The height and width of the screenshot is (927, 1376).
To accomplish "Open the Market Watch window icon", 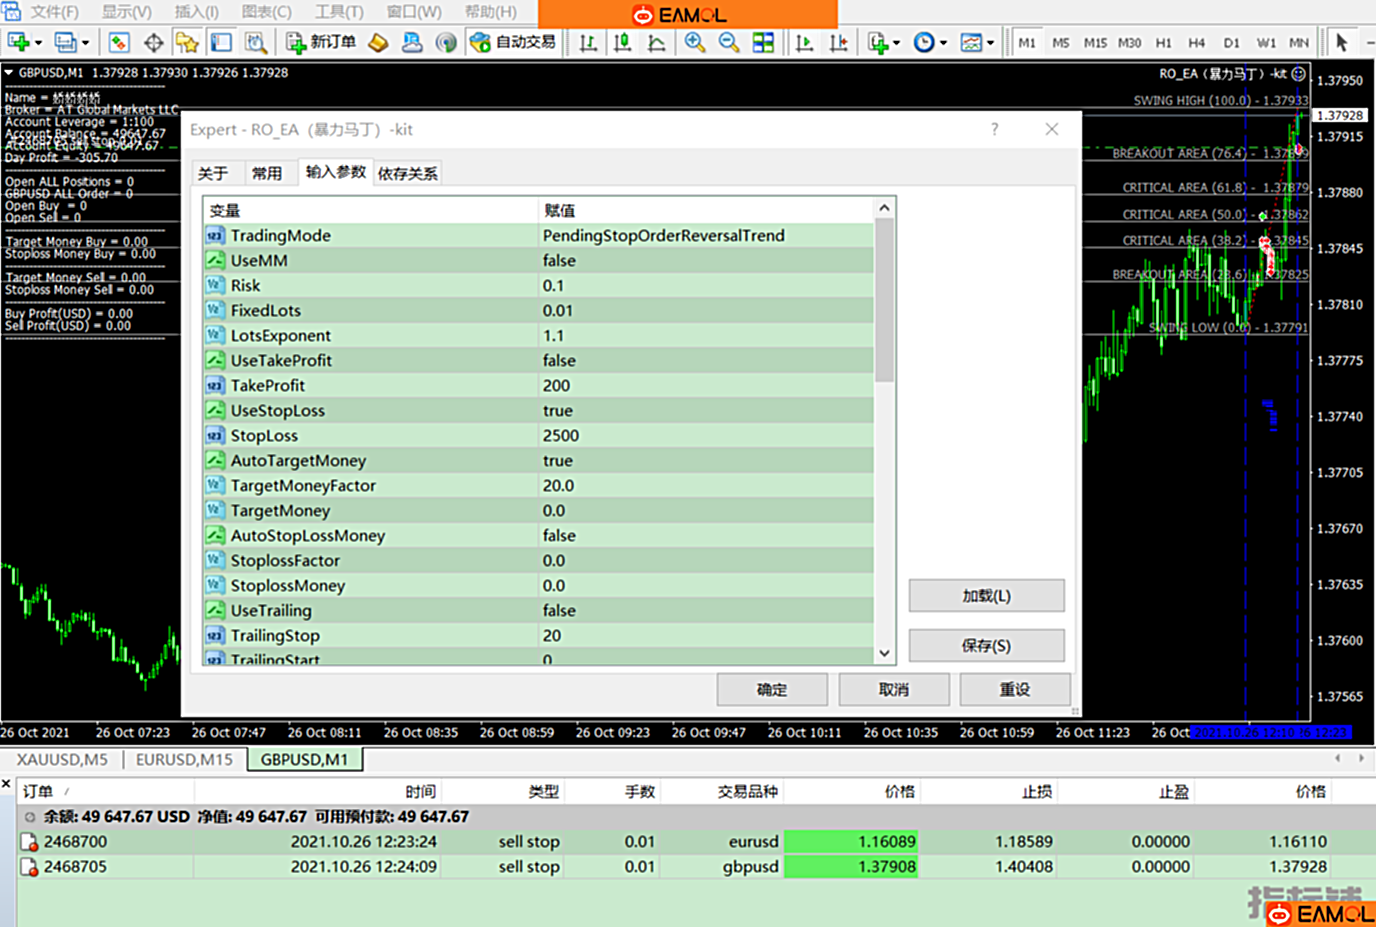I will [x=119, y=42].
